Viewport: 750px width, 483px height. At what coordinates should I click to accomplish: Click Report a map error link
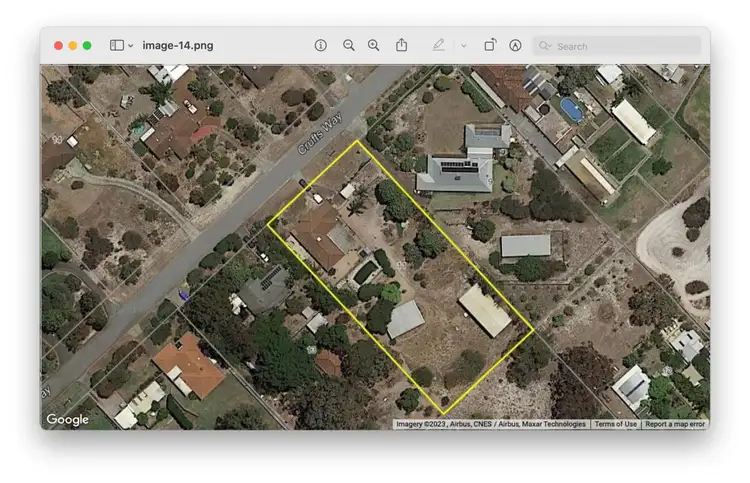(x=675, y=424)
